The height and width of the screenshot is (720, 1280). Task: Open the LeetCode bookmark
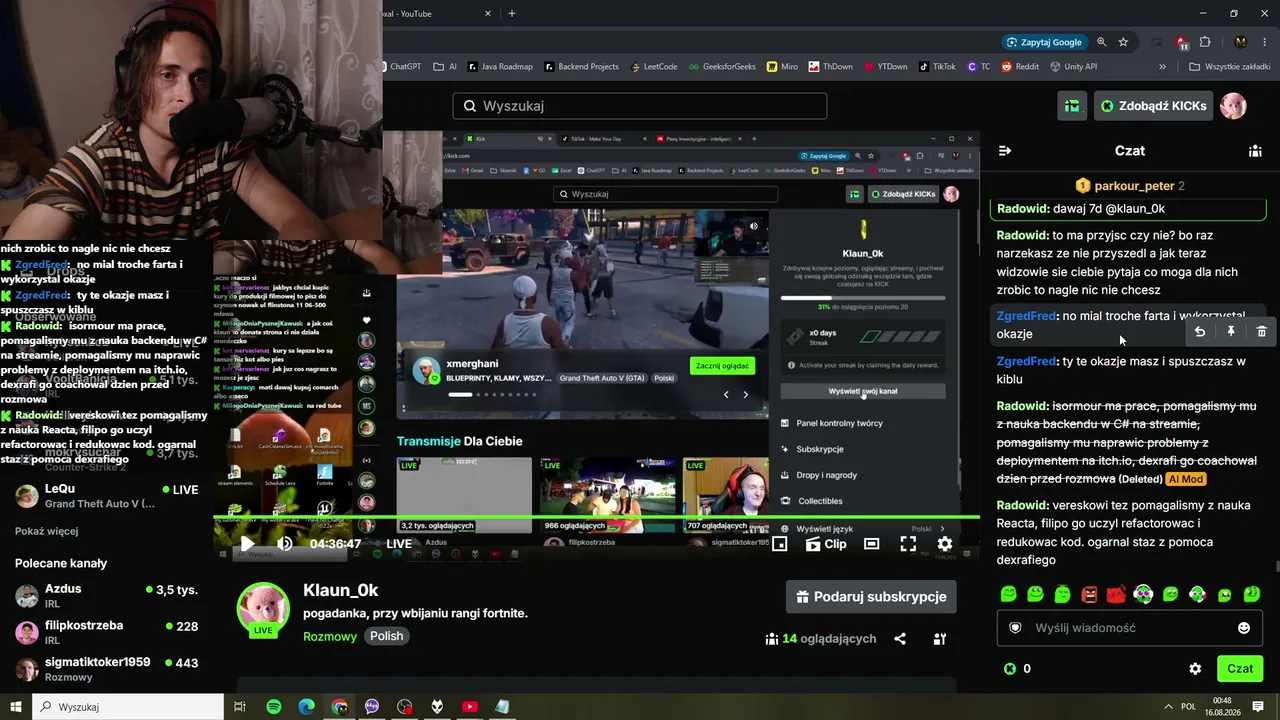click(653, 67)
